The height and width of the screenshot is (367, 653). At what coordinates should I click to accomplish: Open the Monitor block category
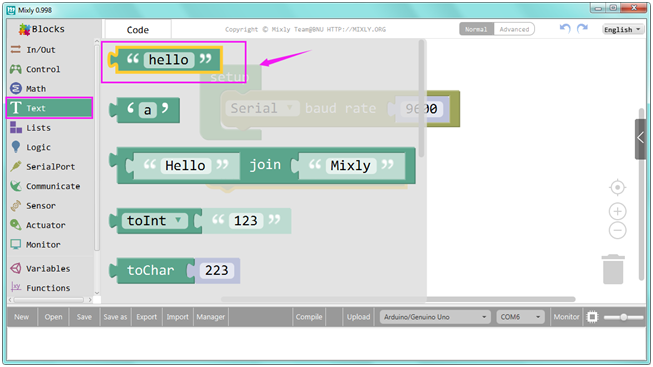49,245
